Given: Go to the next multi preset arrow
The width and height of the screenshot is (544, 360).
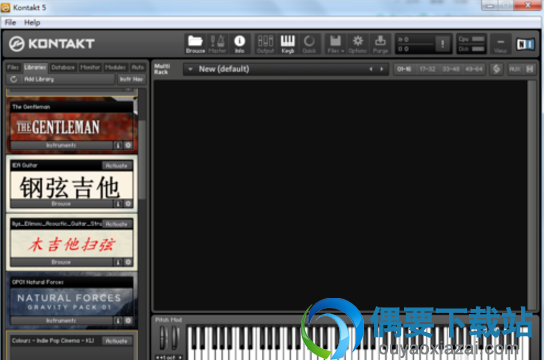Looking at the screenshot, I should pyautogui.click(x=382, y=69).
